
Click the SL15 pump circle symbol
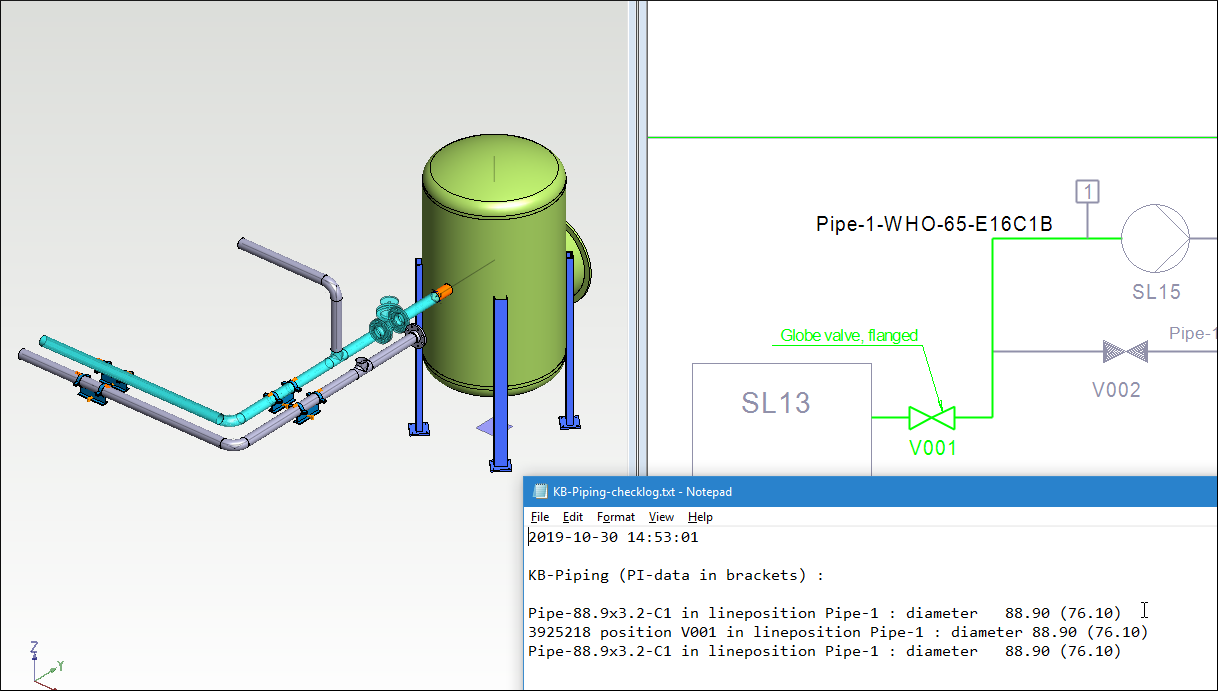pyautogui.click(x=1154, y=239)
